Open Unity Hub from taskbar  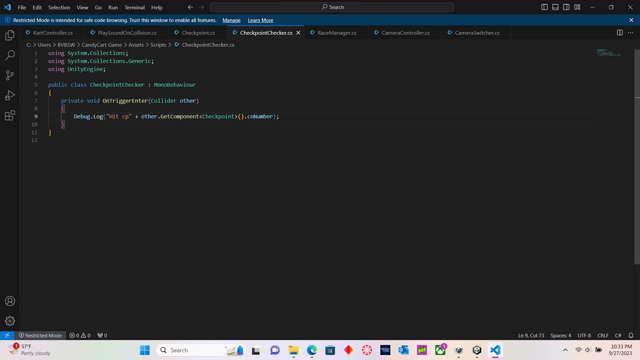click(477, 350)
